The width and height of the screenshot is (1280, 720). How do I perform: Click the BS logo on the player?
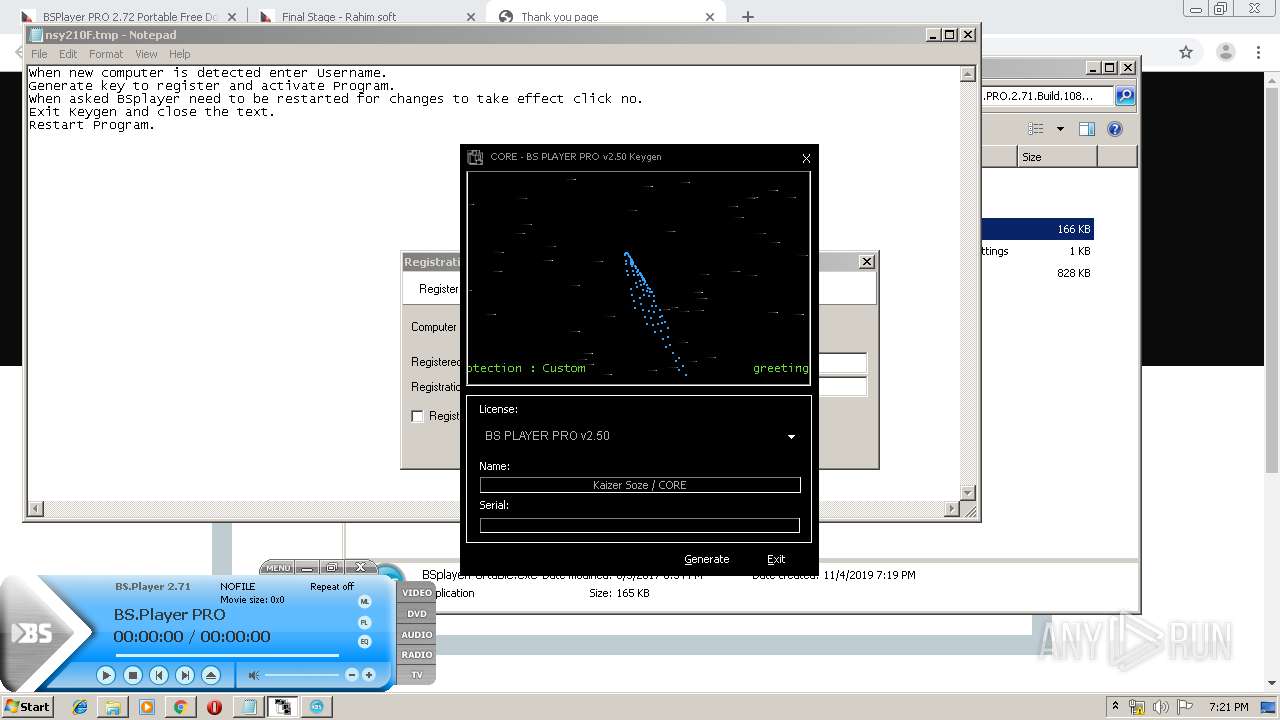pos(33,633)
